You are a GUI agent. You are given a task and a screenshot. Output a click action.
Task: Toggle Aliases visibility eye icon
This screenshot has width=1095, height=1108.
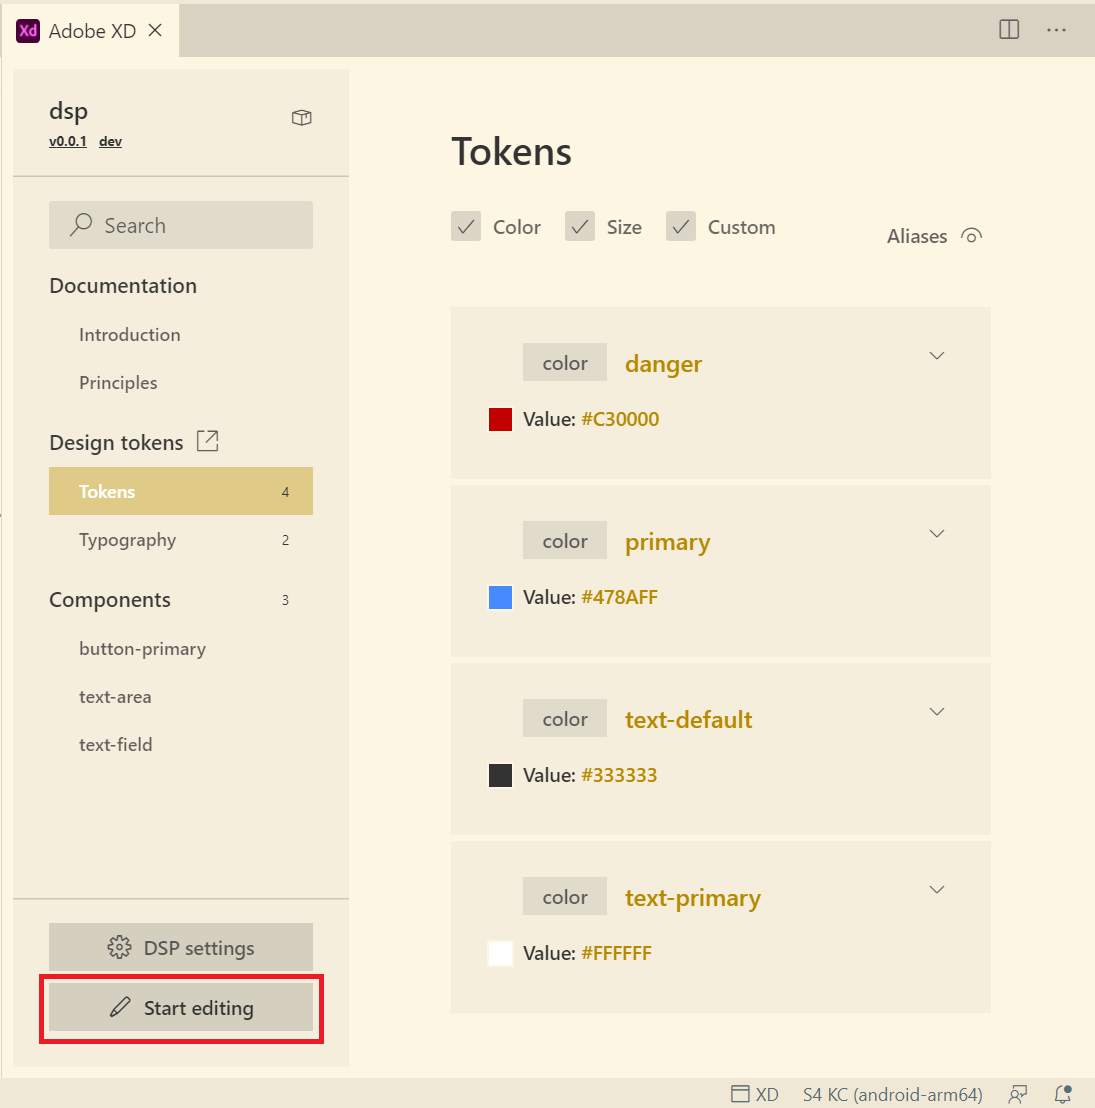tap(971, 236)
